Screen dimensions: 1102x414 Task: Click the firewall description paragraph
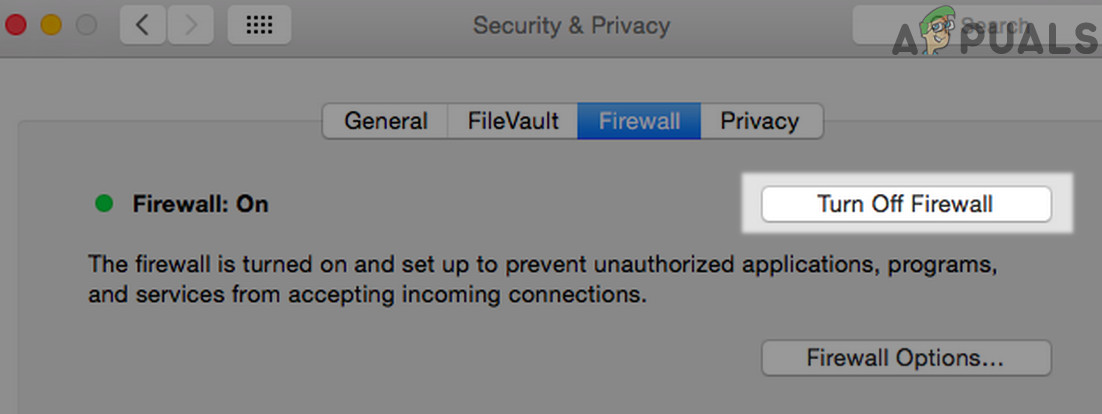(x=545, y=280)
